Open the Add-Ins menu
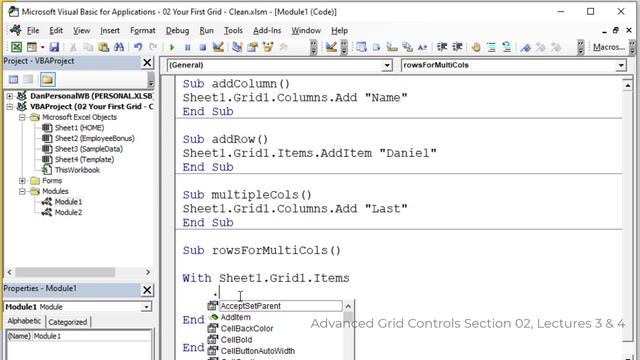The height and width of the screenshot is (360, 640). 267,31
